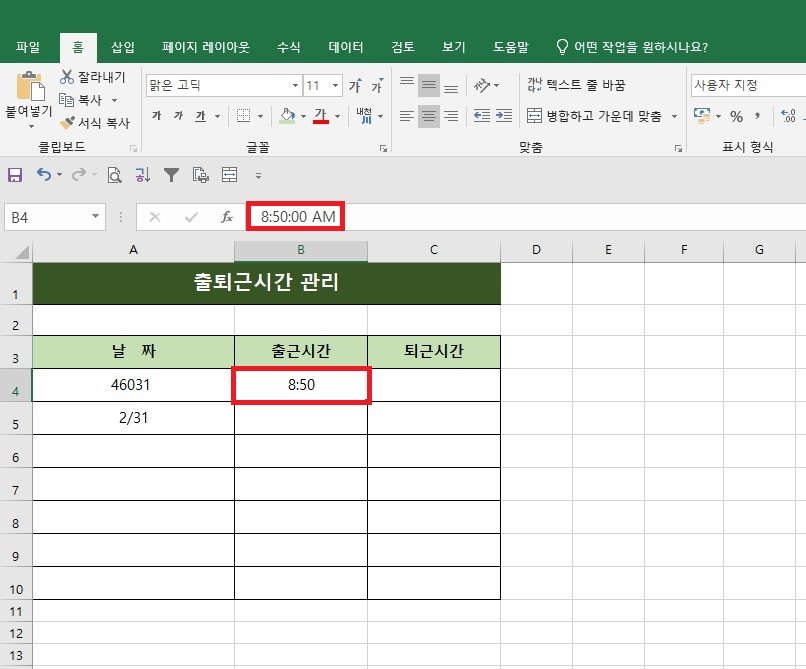
Task: Click the Undo arrow
Action: coord(44,175)
